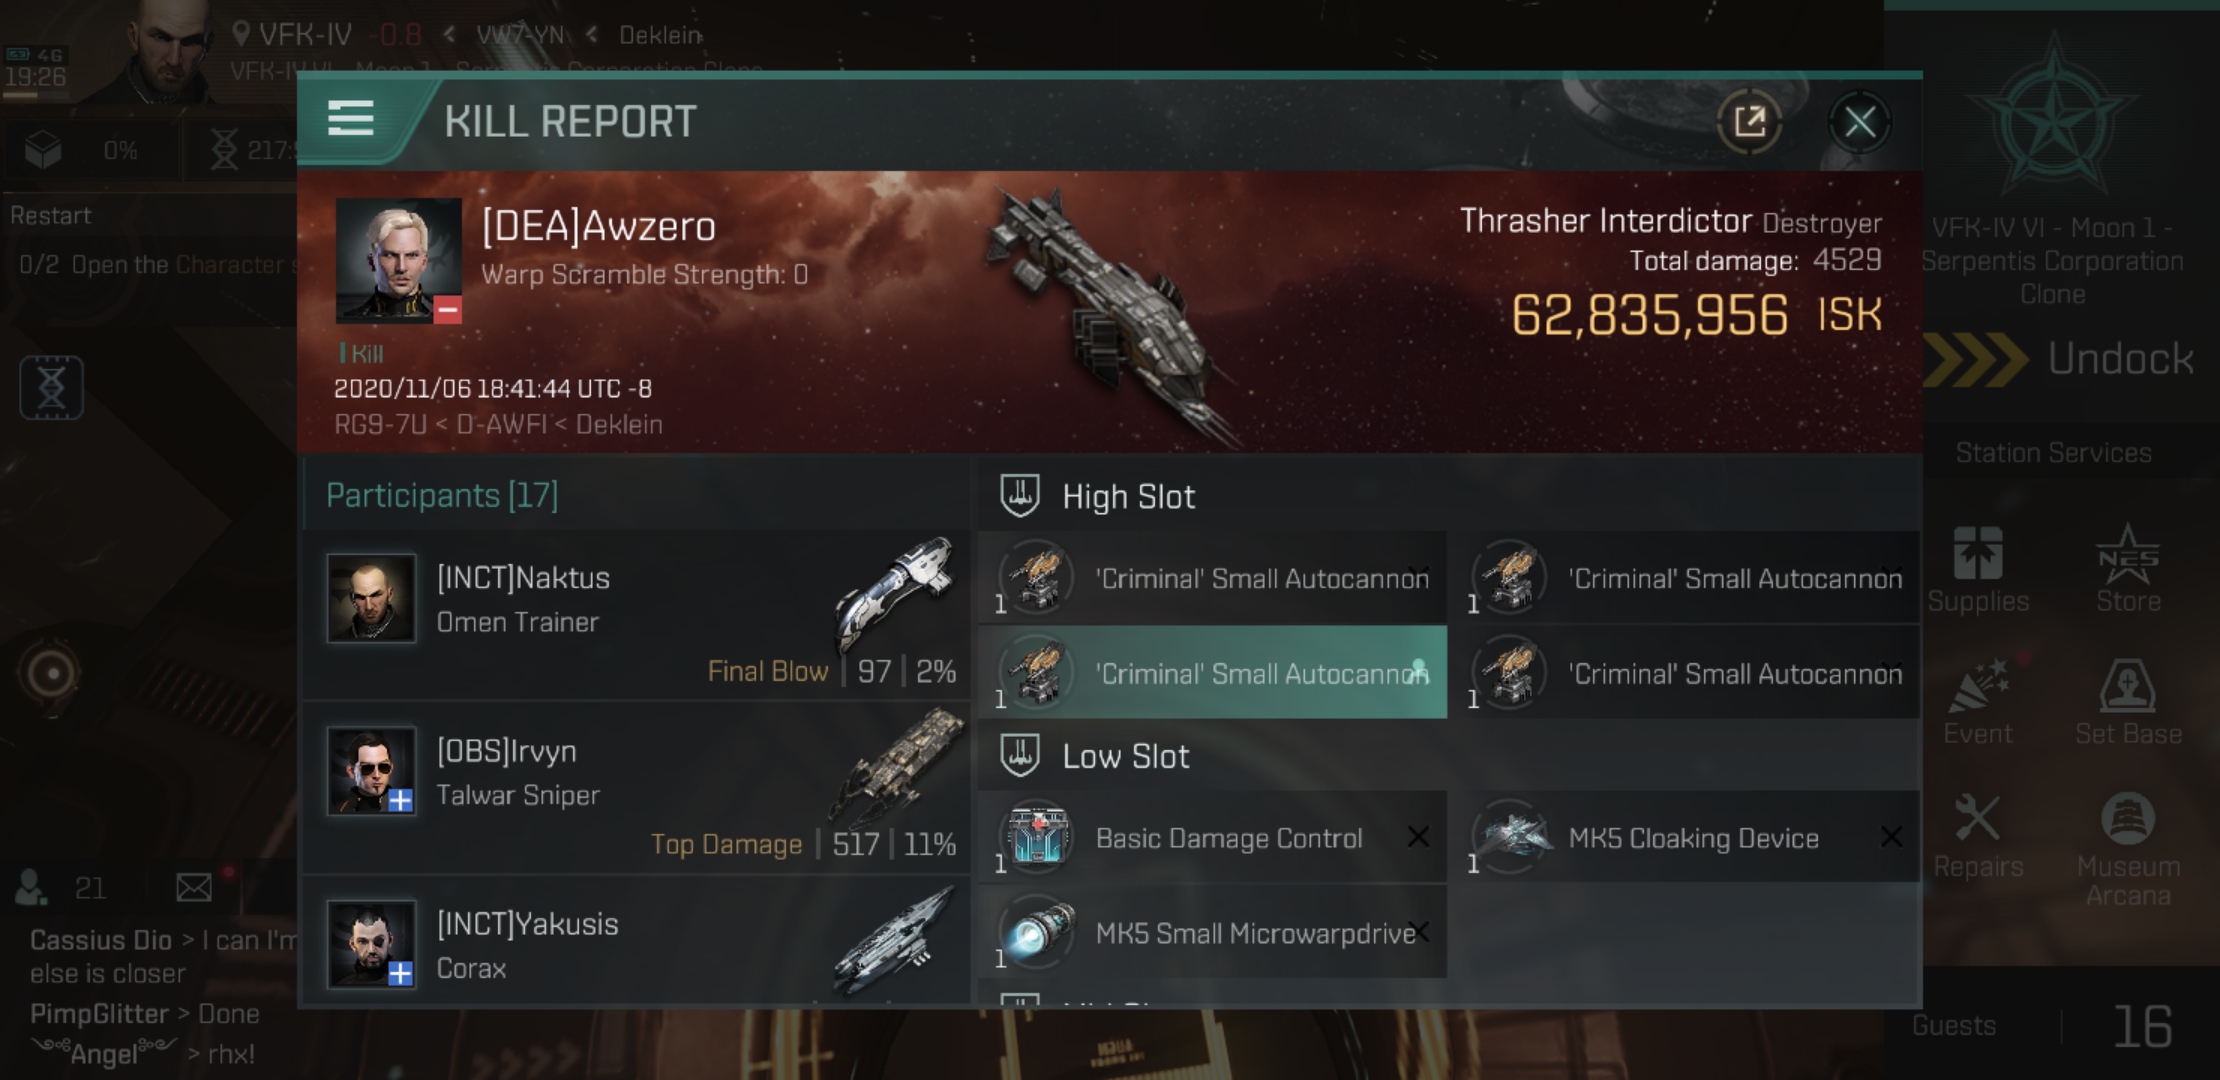
Task: Select the highlighted 'Criminal' Small Autocannon
Action: 1212,673
